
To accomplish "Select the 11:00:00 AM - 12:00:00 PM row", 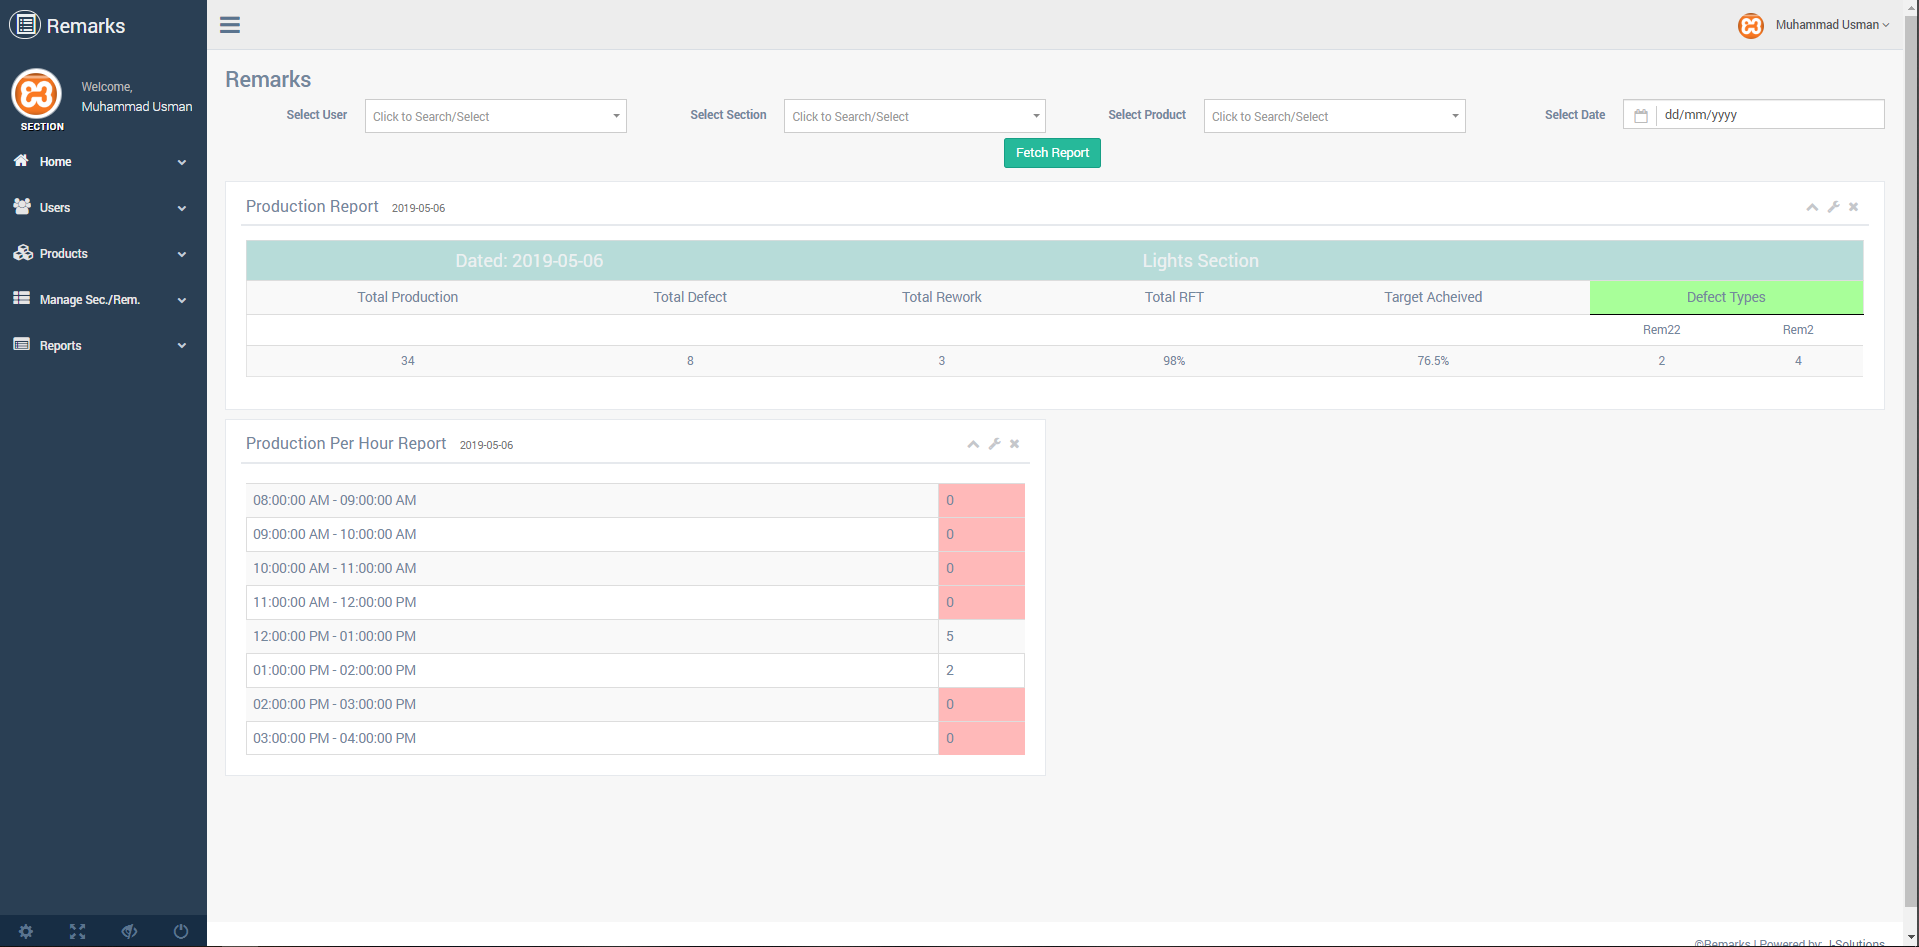I will (635, 602).
